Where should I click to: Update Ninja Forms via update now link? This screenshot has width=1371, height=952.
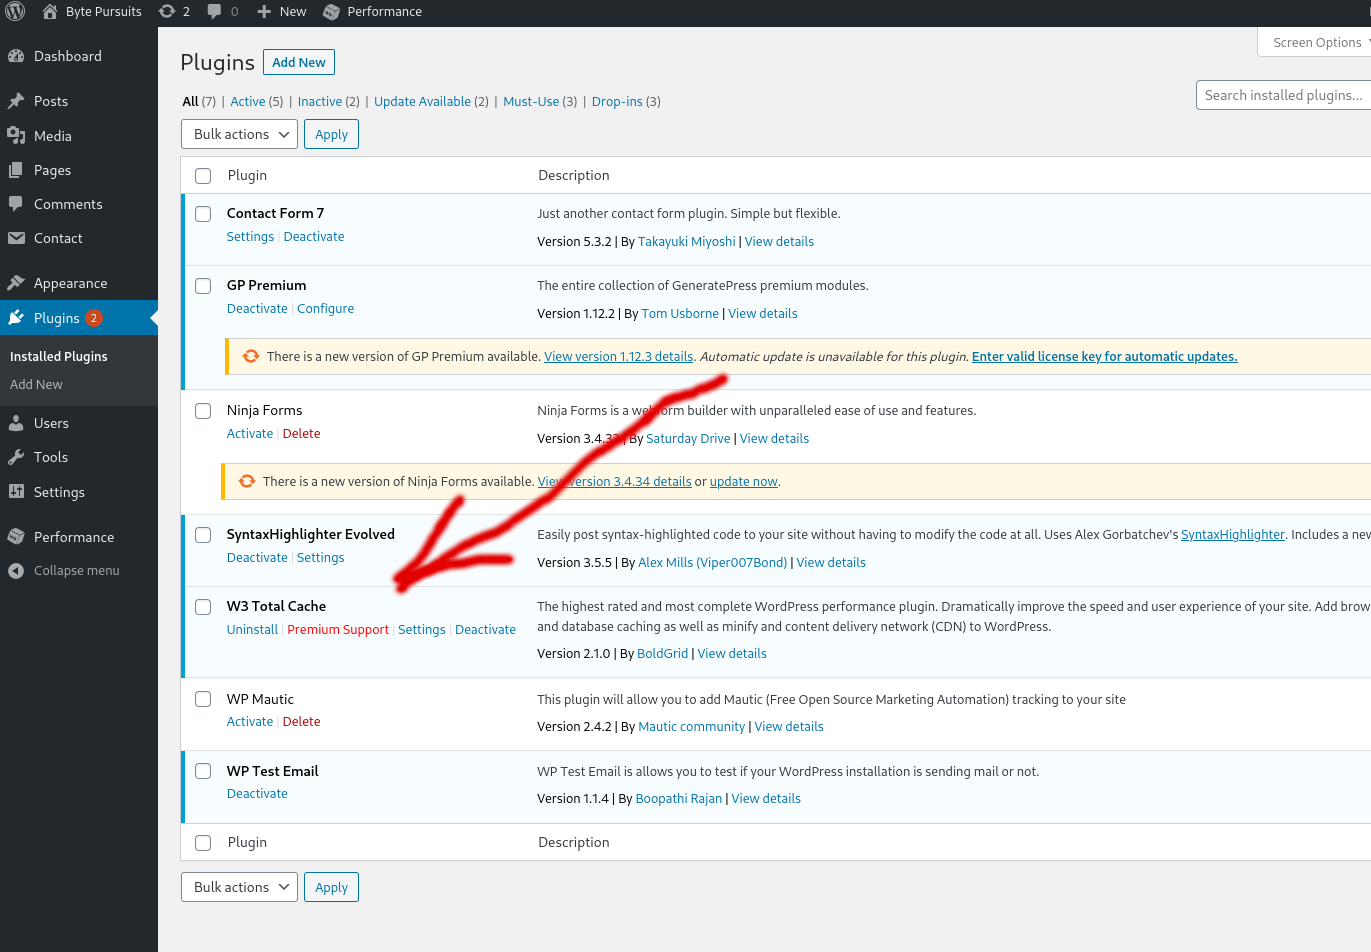click(x=743, y=481)
